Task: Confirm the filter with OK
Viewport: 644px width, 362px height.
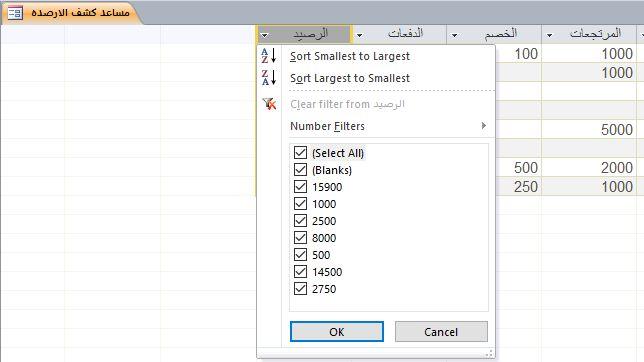Action: [x=337, y=332]
